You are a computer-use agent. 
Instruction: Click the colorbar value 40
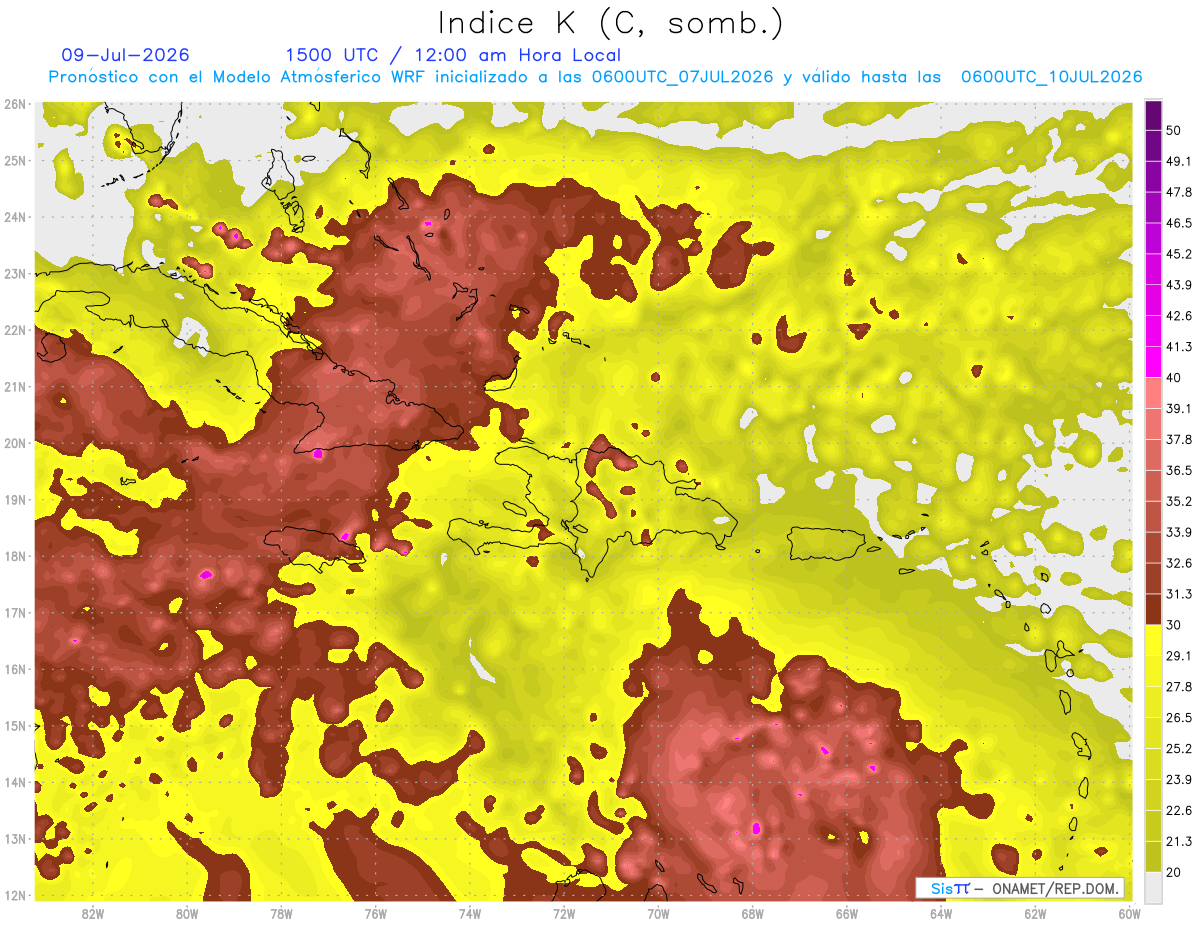(1174, 377)
